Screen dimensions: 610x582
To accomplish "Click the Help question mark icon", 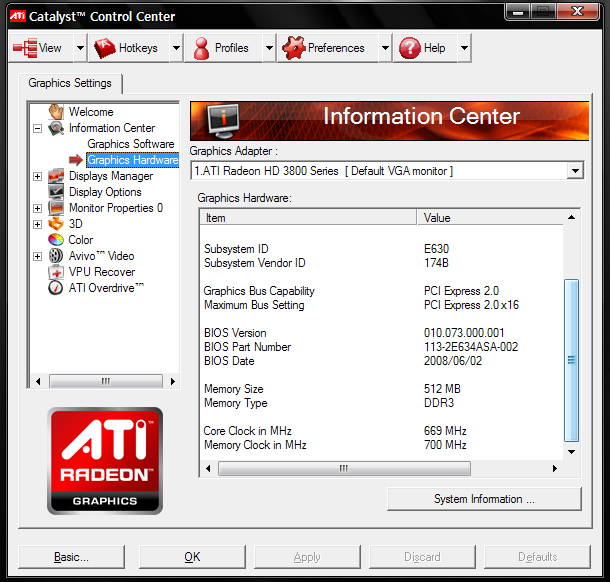I will (x=410, y=48).
